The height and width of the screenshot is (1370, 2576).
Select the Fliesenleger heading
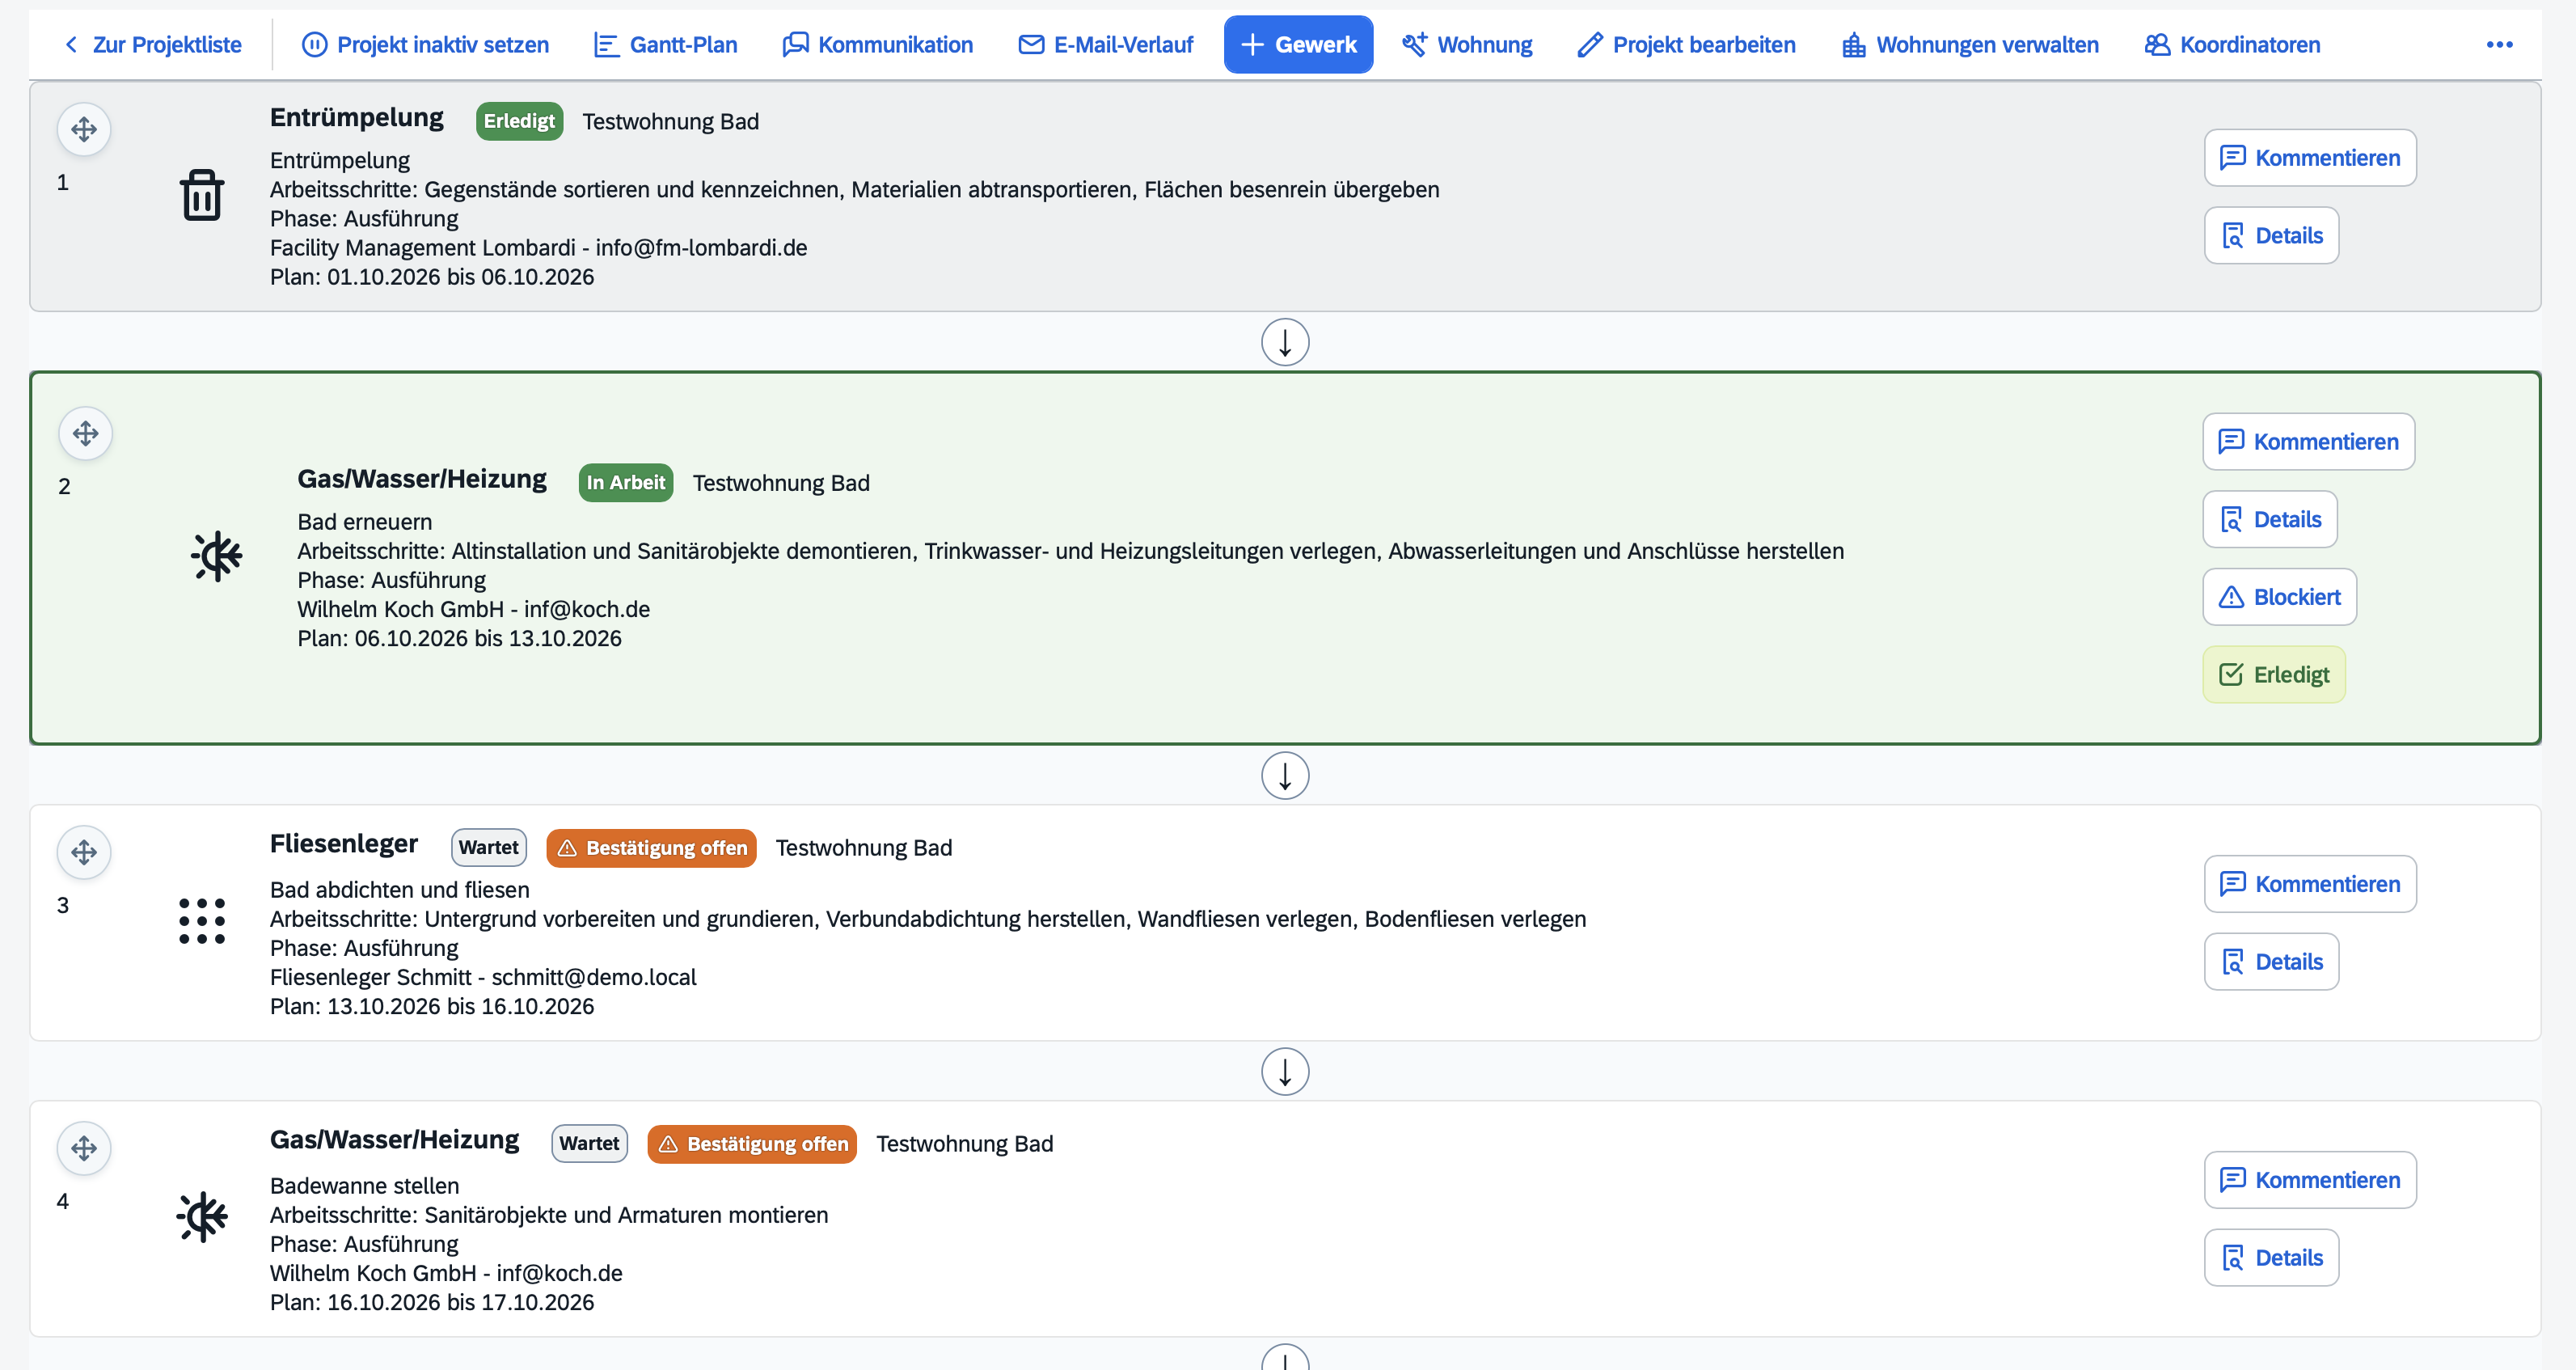(344, 844)
